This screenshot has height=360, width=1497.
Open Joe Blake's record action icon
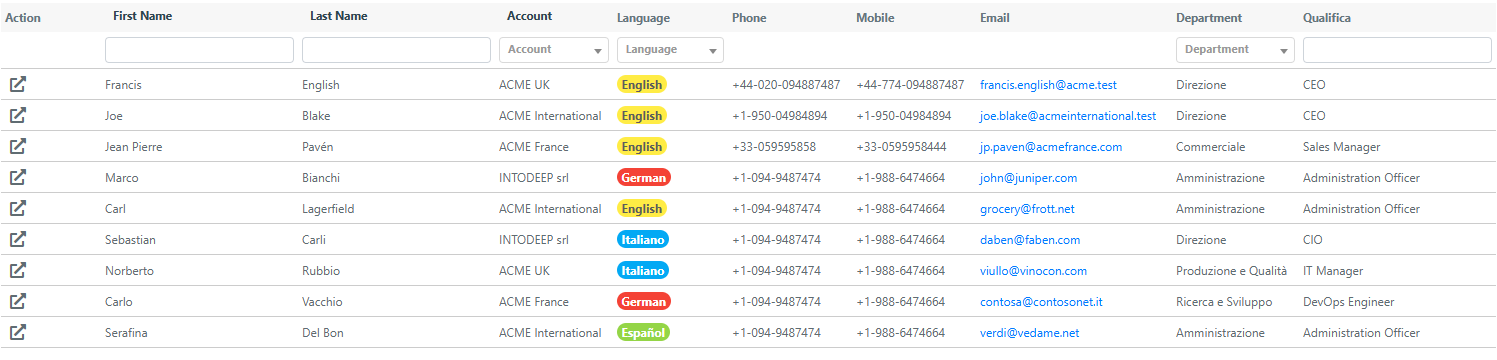click(x=18, y=116)
